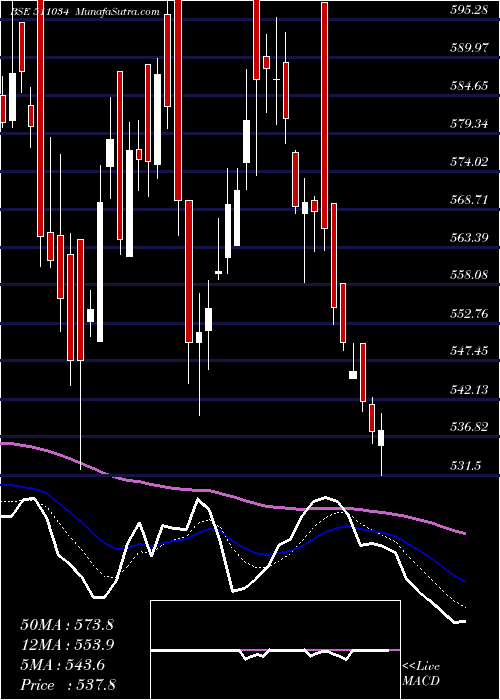The image size is (500, 700).
Task: Click the 547.45 price label
Action: [469, 351]
